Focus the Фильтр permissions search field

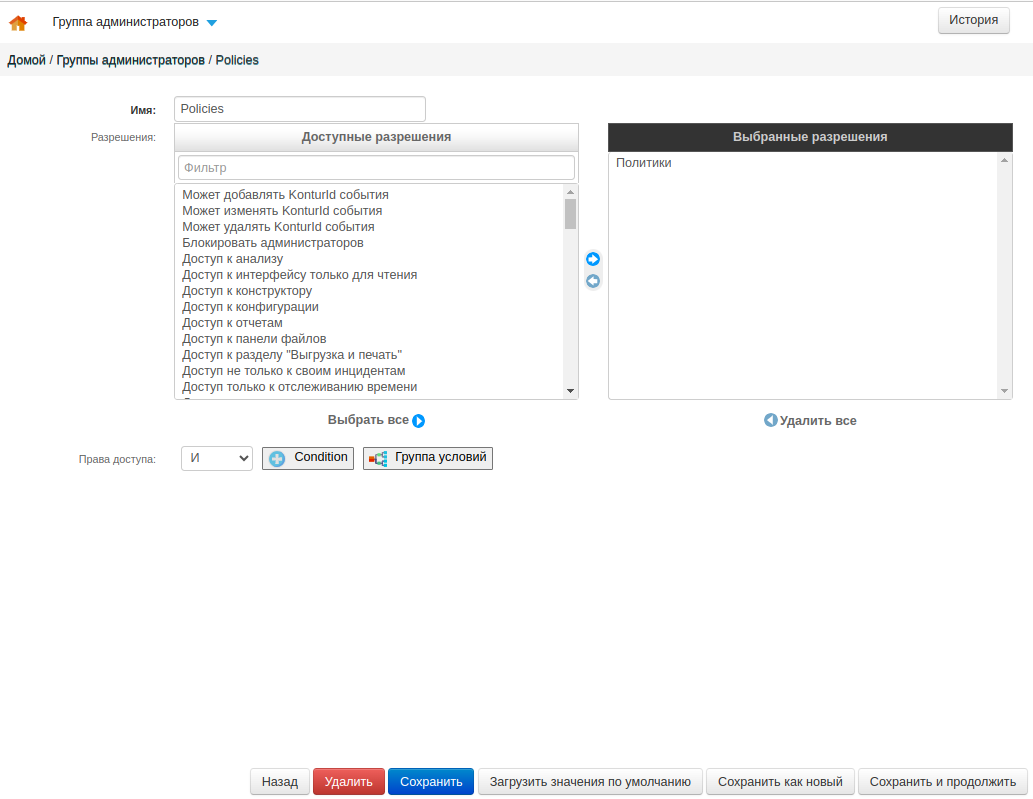point(376,167)
